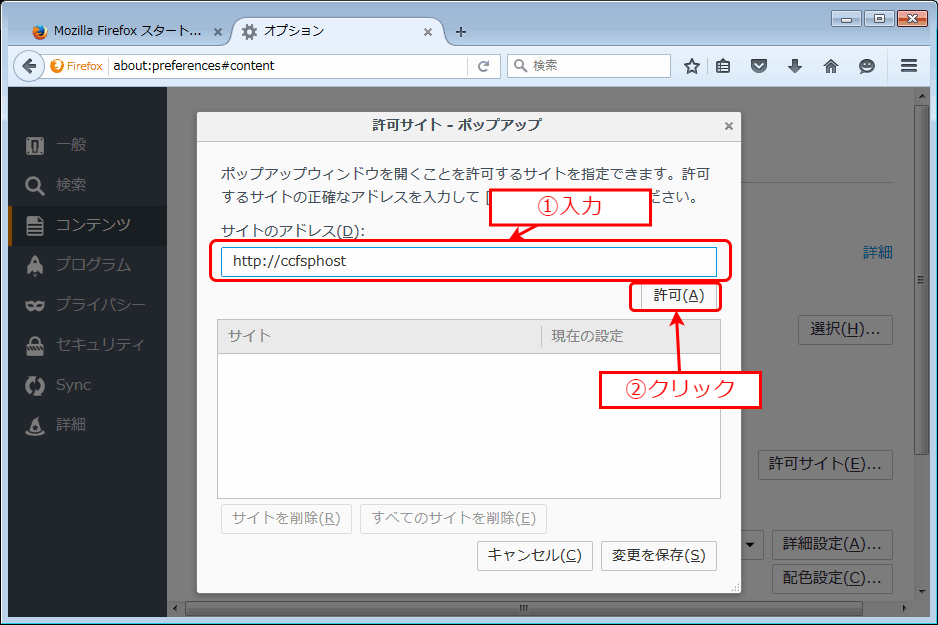Viewport: 938px width, 625px height.
Task: Open a new tab with plus button
Action: coord(461,32)
